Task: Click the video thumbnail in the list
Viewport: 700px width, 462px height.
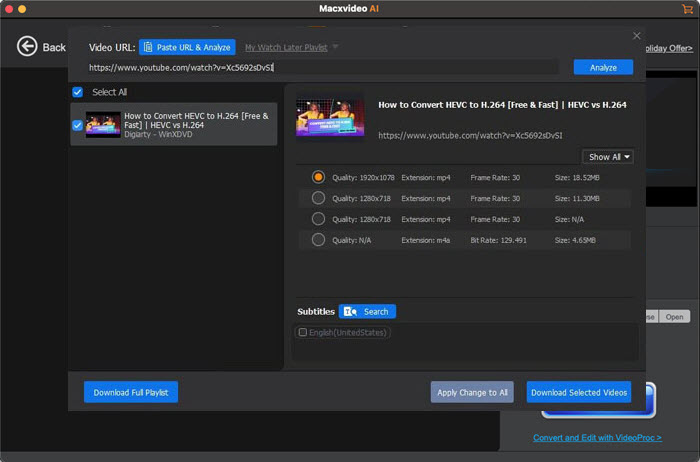Action: 103,125
